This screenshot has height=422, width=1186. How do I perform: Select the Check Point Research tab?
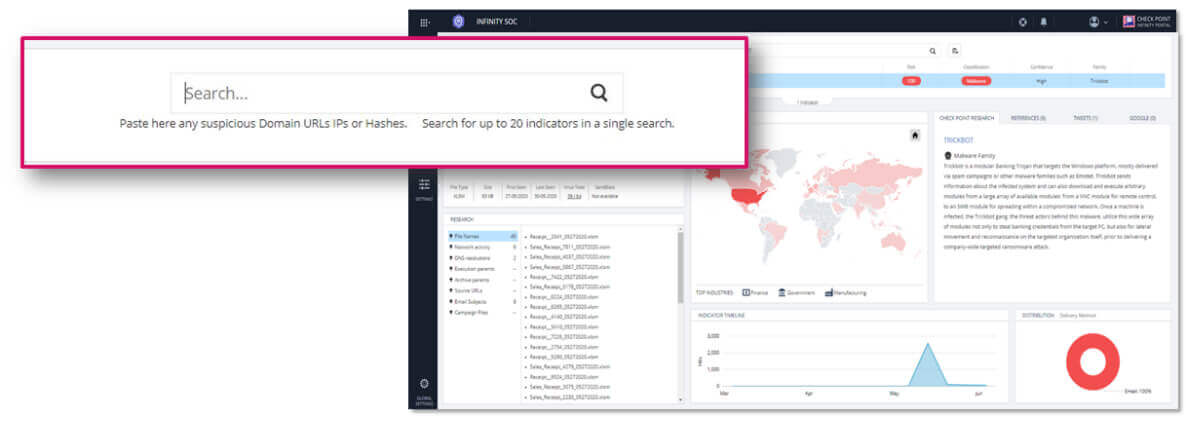coord(967,118)
